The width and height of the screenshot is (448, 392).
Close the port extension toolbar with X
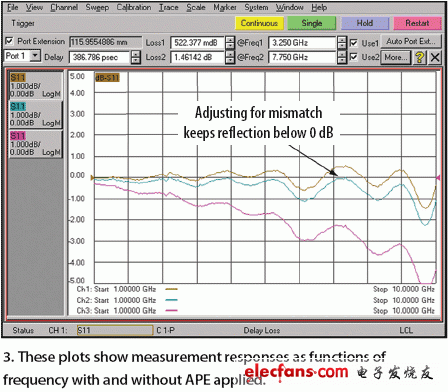(x=435, y=57)
